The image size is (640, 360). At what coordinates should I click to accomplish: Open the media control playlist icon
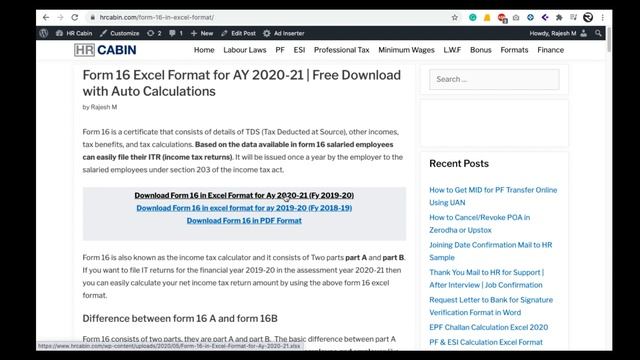point(573,18)
